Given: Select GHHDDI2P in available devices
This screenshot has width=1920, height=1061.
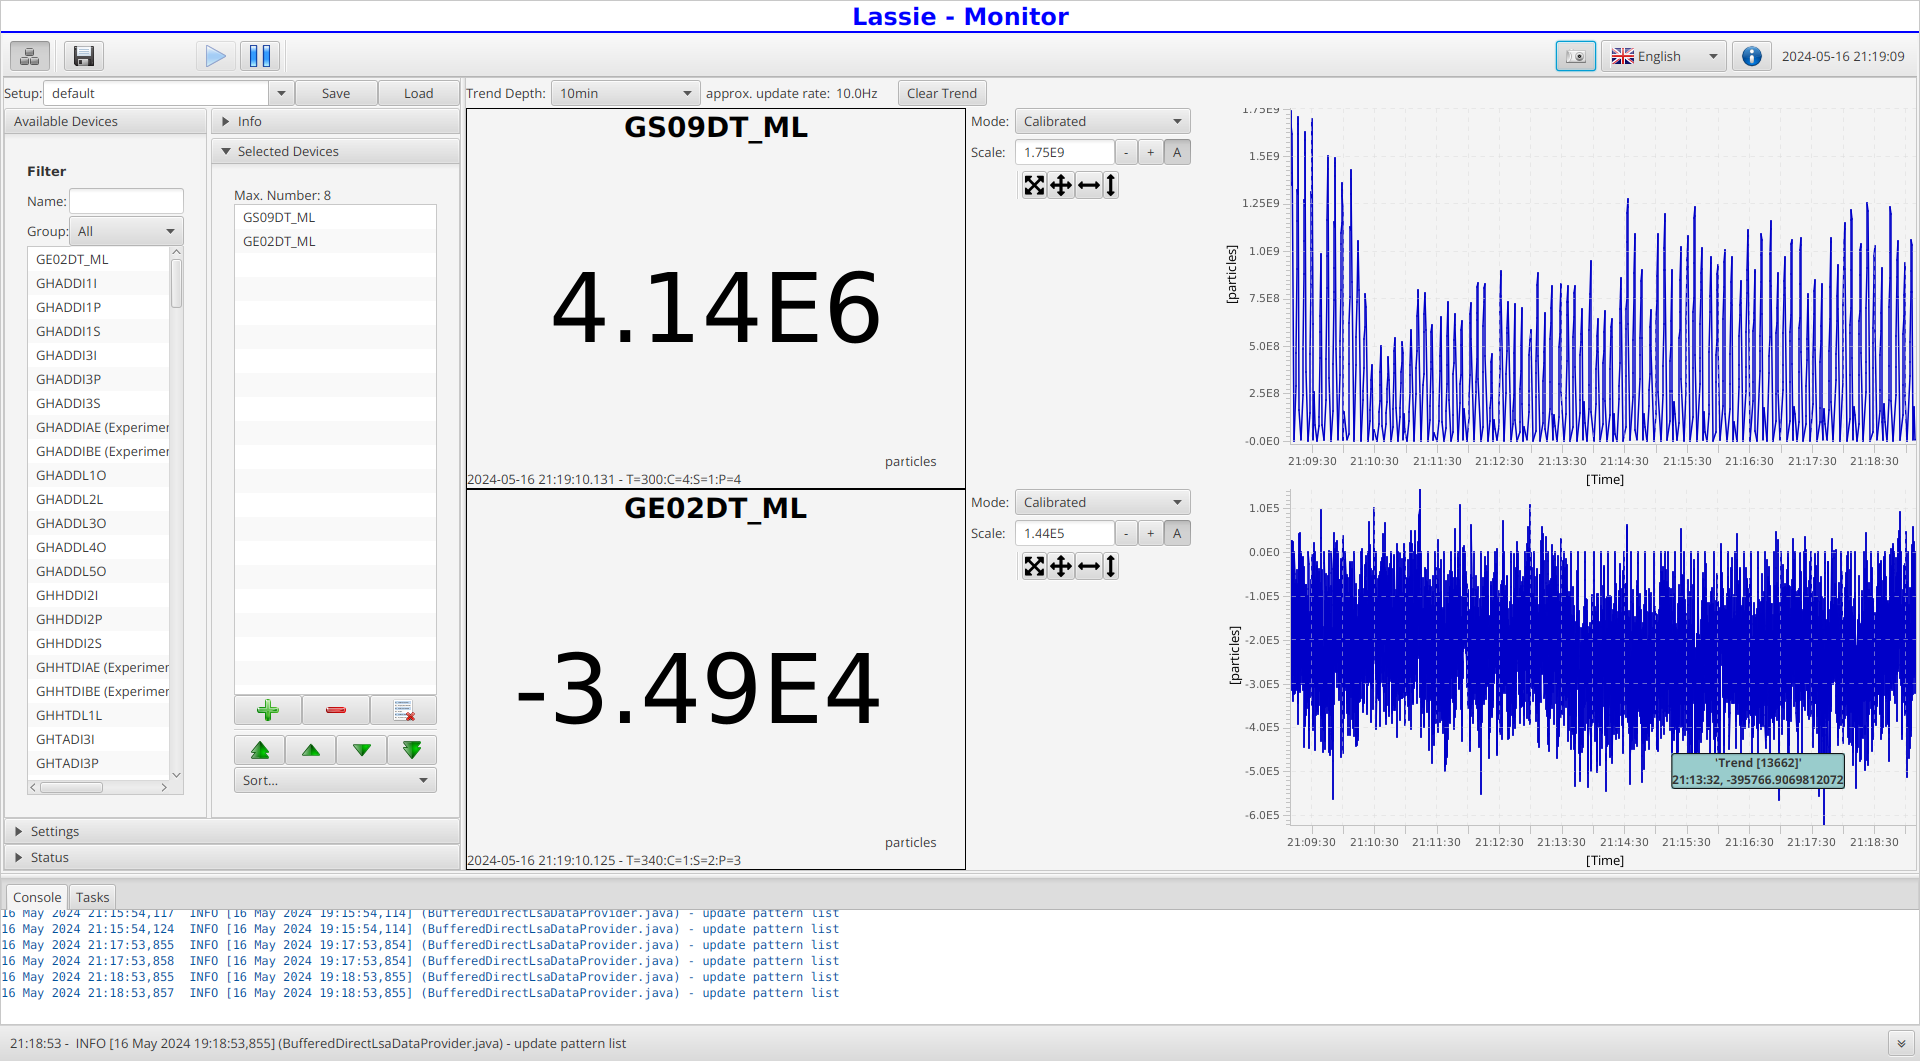Looking at the screenshot, I should (99, 619).
